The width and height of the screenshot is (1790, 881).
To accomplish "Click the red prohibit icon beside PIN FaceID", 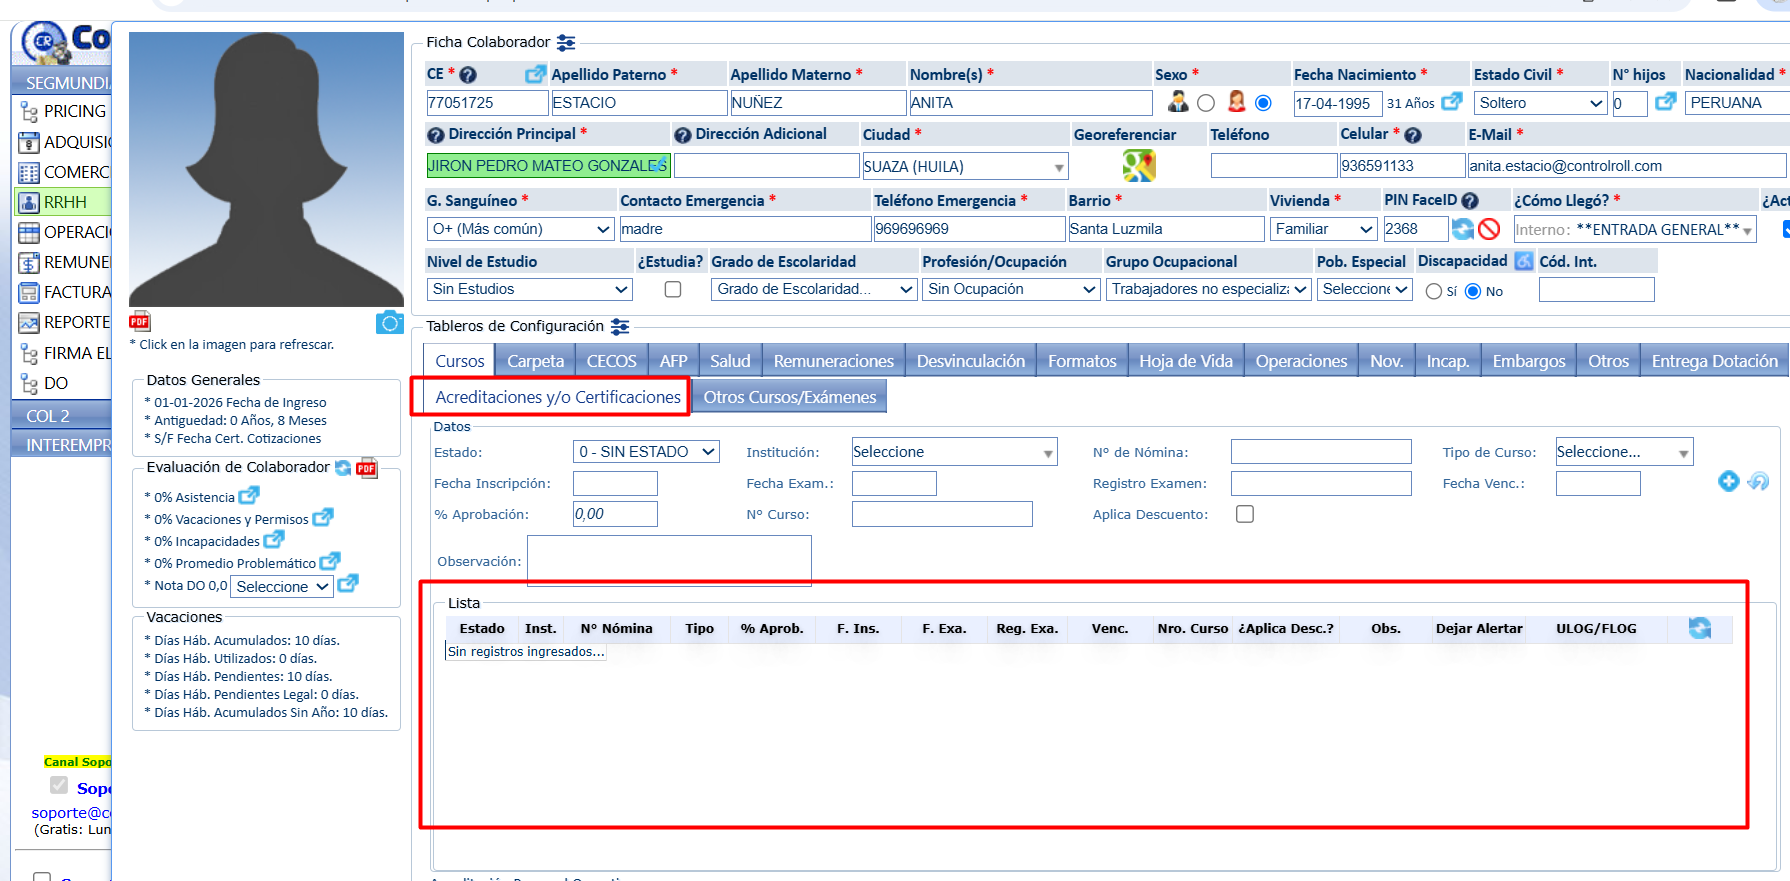I will coord(1489,229).
